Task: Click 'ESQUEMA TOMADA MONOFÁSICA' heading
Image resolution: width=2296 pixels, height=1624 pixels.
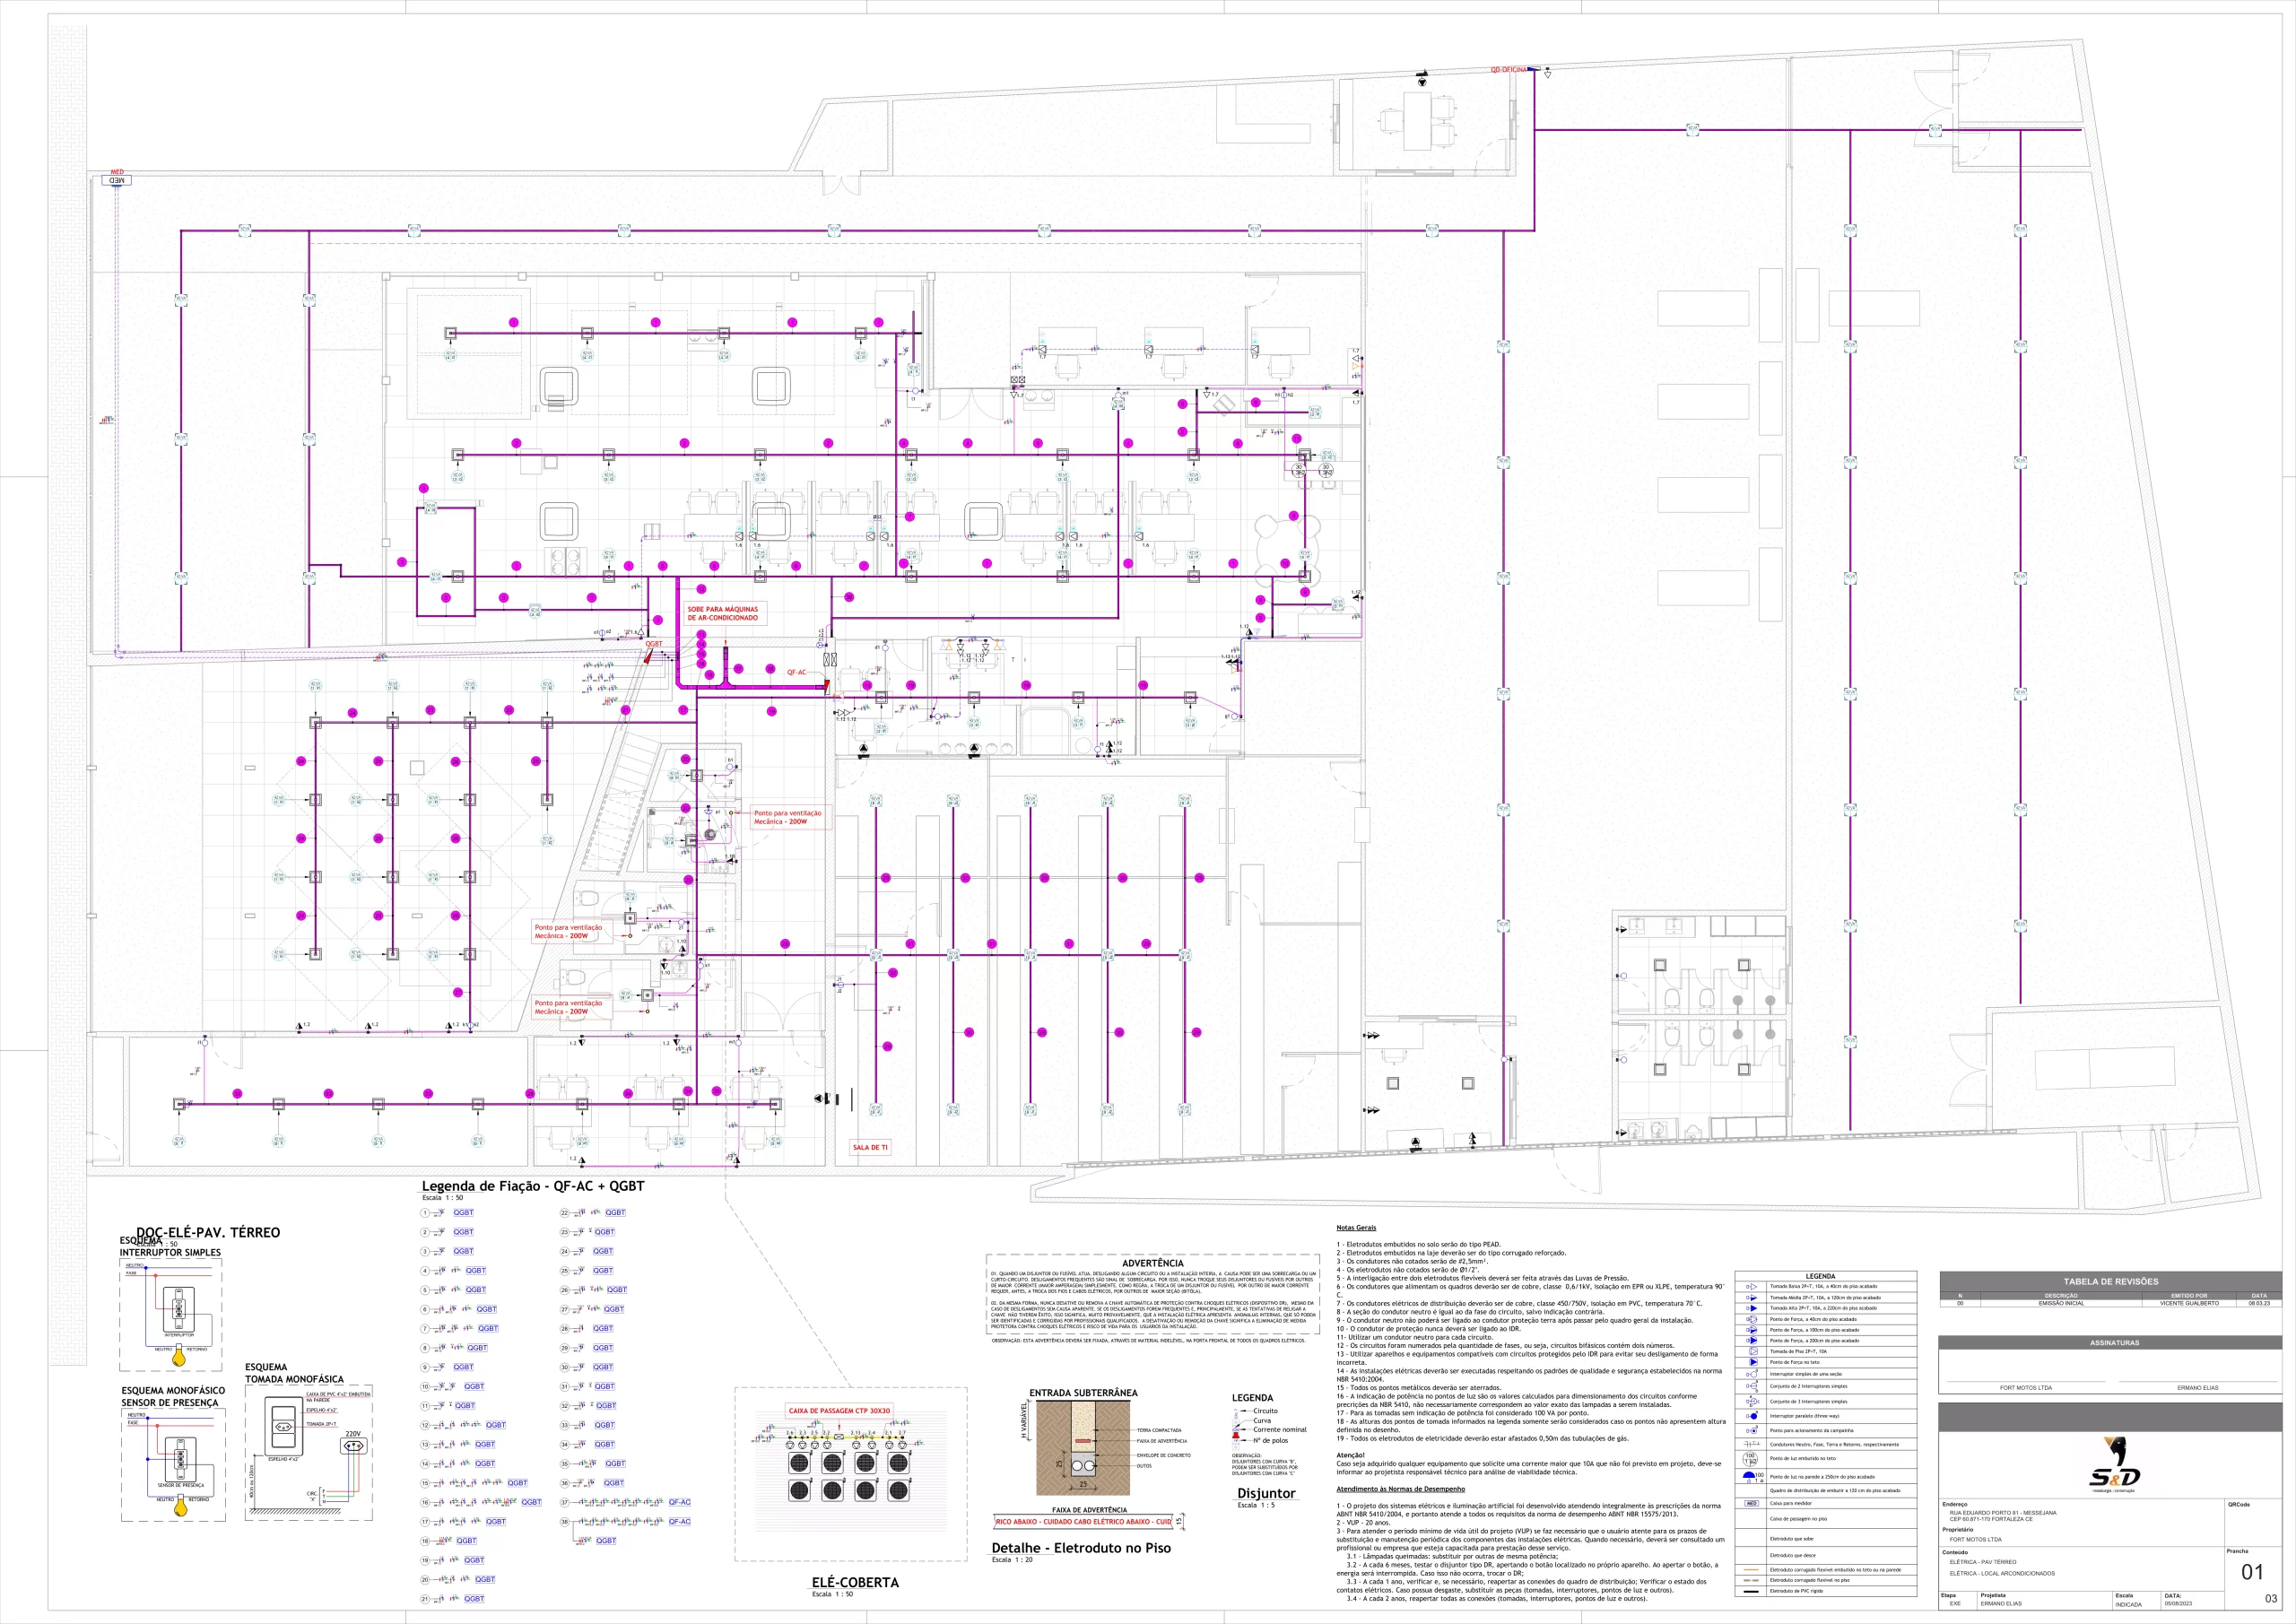Action: click(x=294, y=1373)
